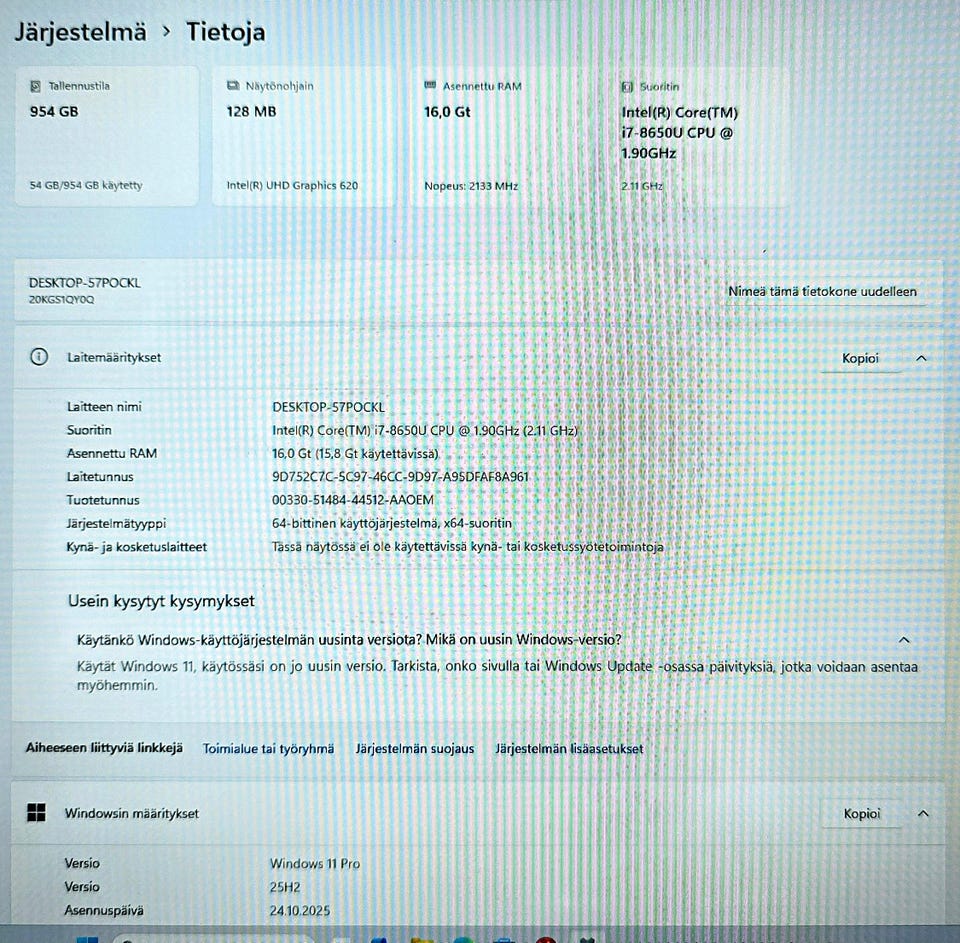Click the 128 MB display adapter value
960x943 pixels.
pyautogui.click(x=251, y=111)
